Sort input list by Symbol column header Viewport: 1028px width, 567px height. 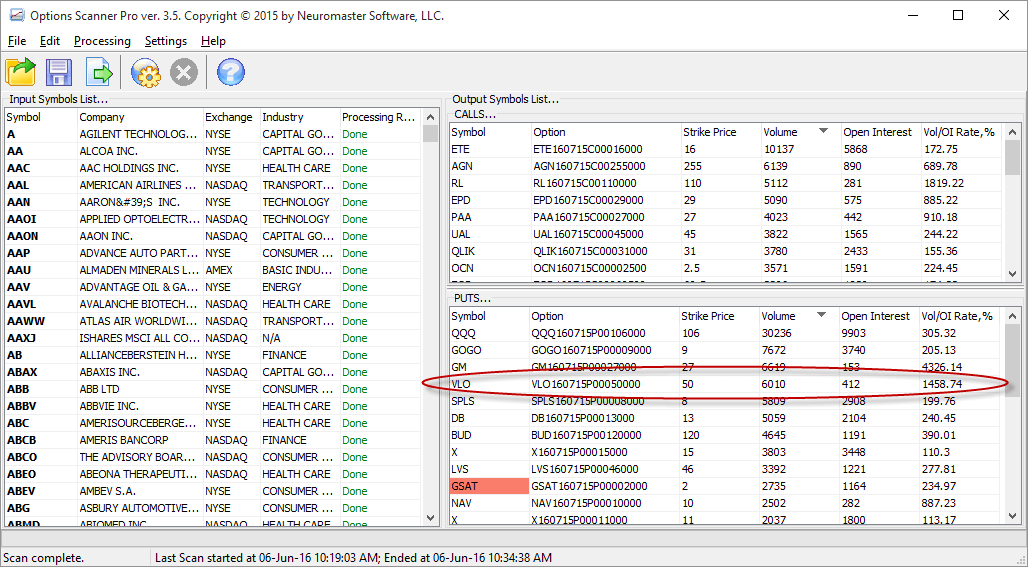[x=41, y=117]
